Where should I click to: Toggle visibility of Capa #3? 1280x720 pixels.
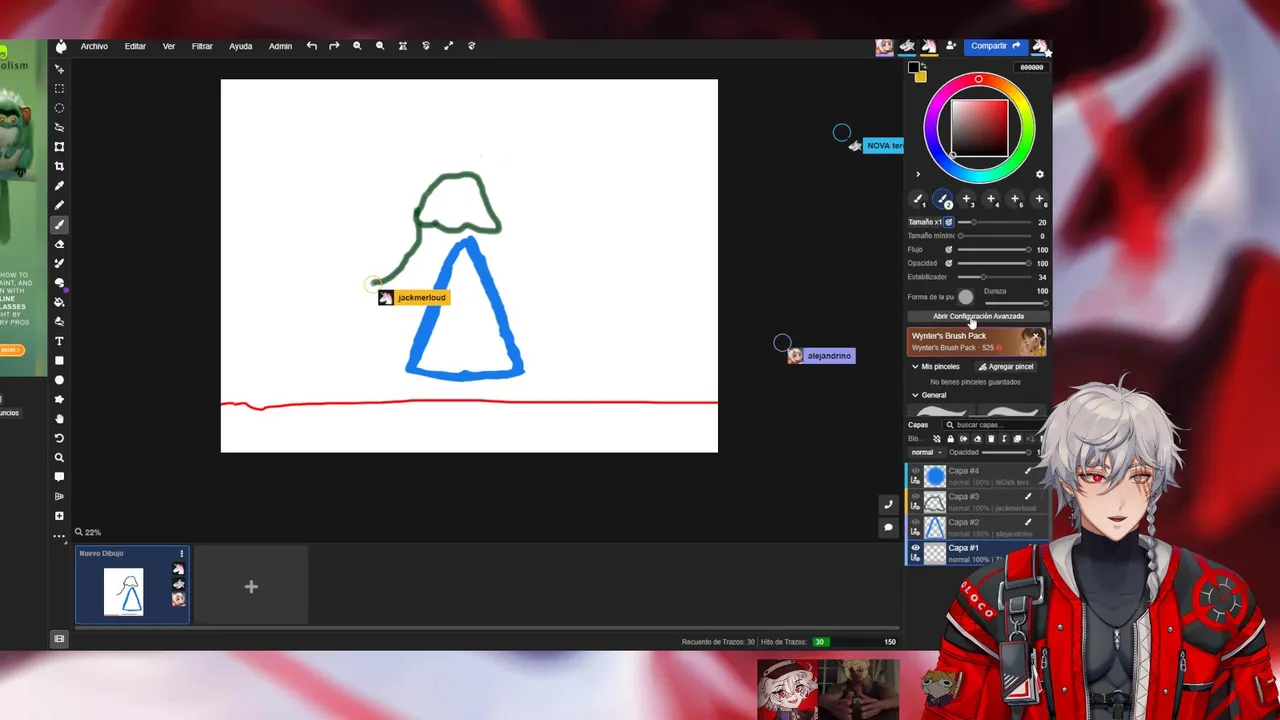click(915, 496)
